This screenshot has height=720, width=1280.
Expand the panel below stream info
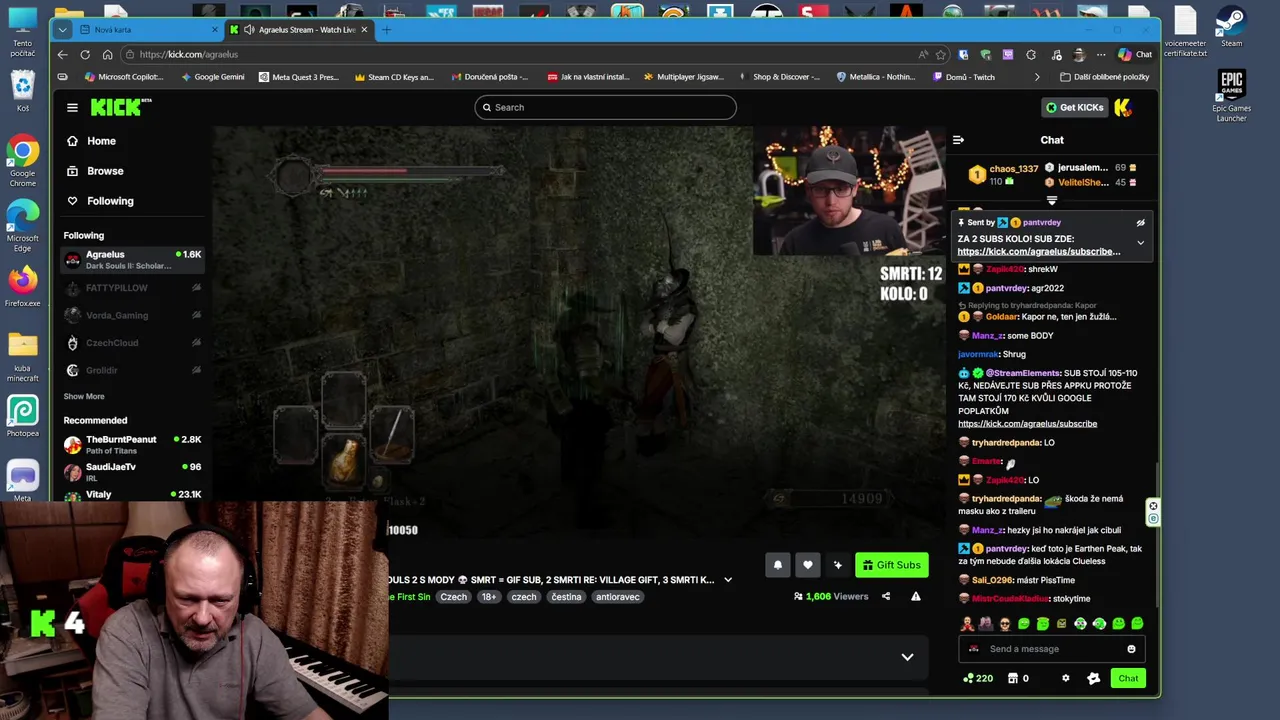tap(907, 657)
